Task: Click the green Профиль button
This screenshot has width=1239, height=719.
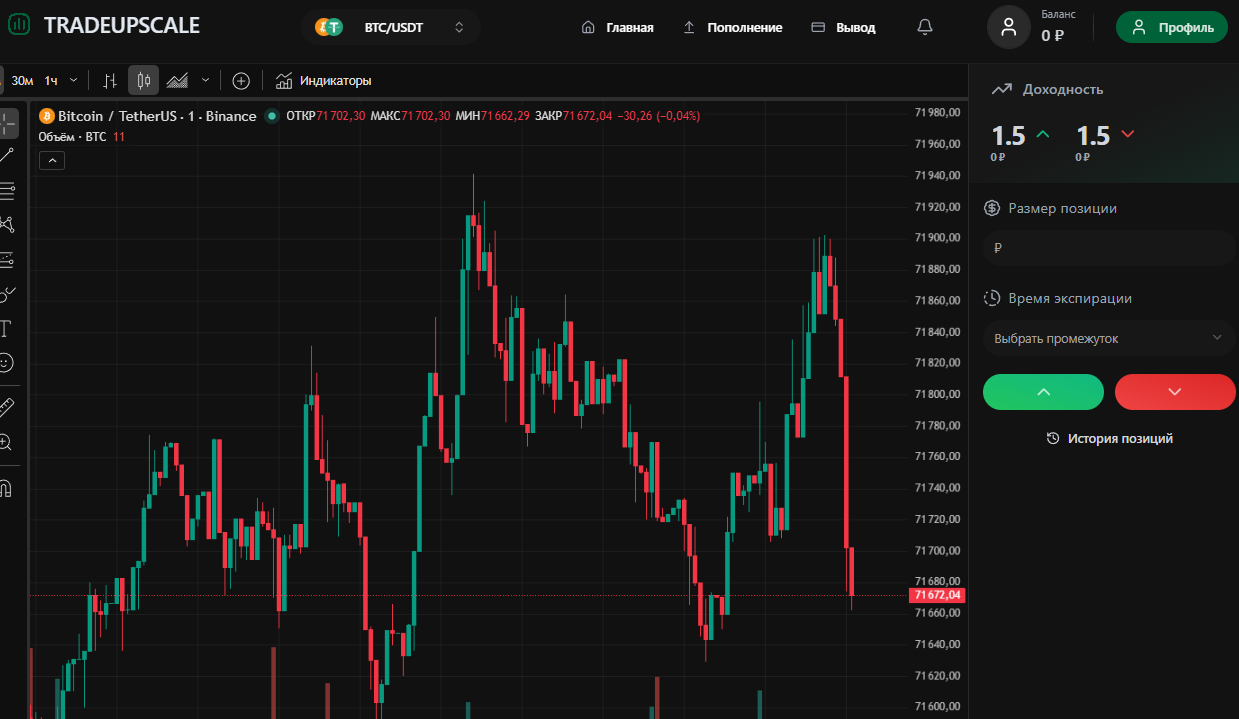Action: click(1171, 27)
